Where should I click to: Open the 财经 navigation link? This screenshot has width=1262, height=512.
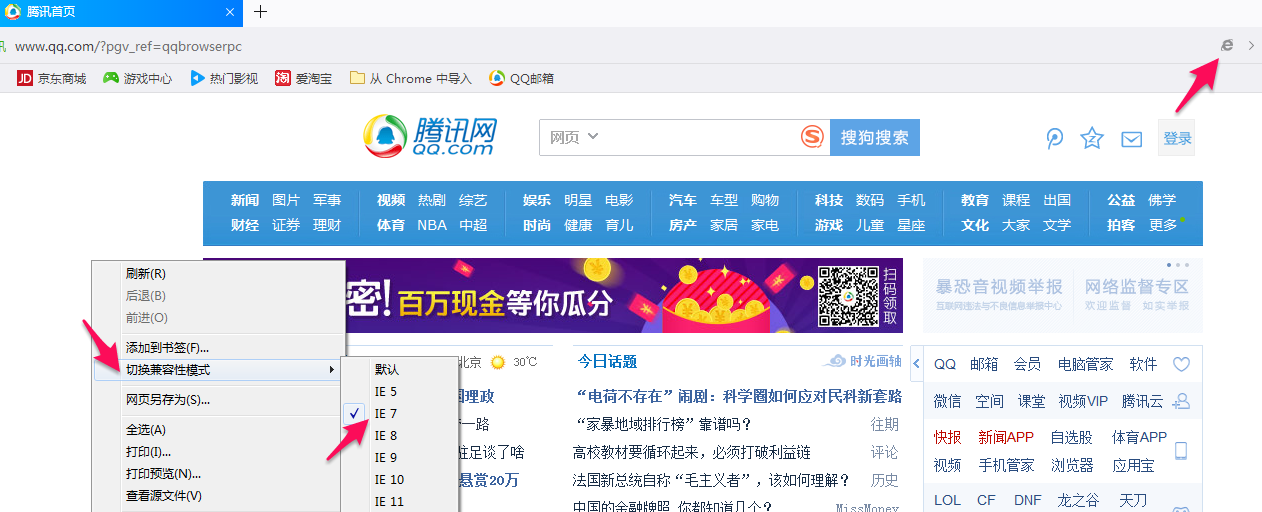(245, 225)
